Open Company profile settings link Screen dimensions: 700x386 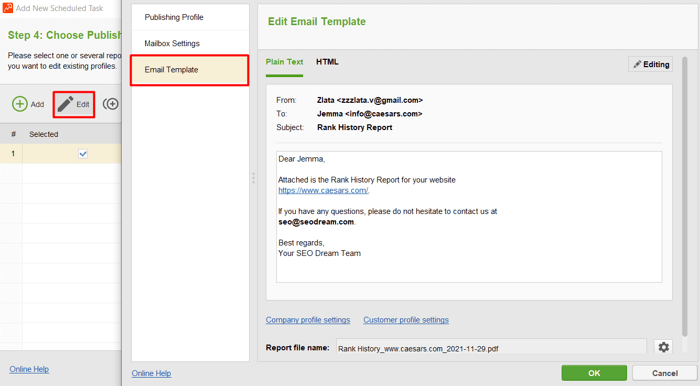click(308, 320)
